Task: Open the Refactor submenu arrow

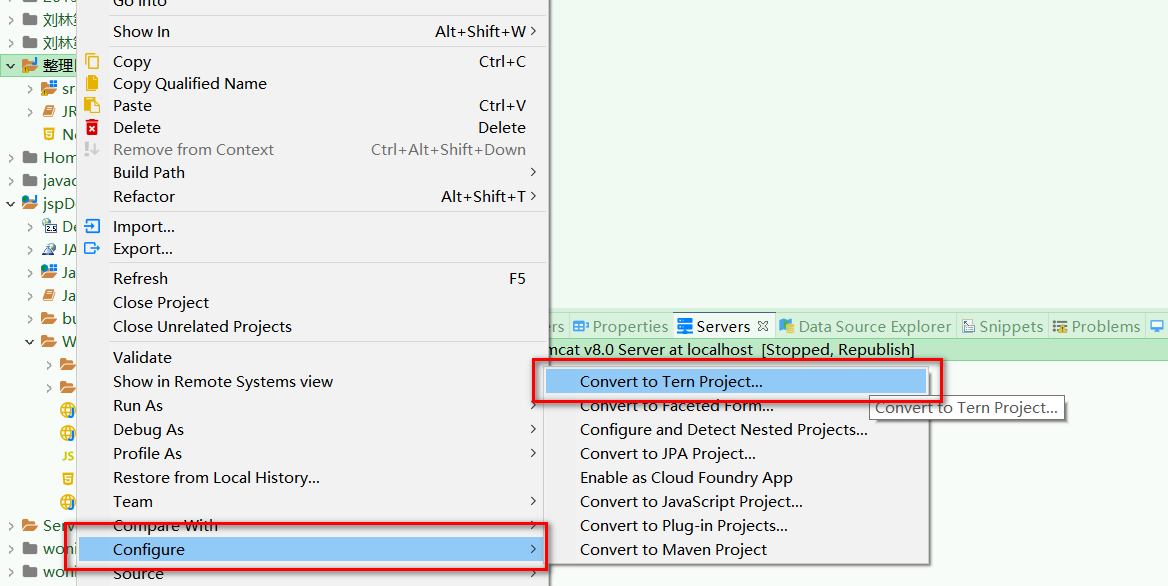Action: tap(533, 197)
